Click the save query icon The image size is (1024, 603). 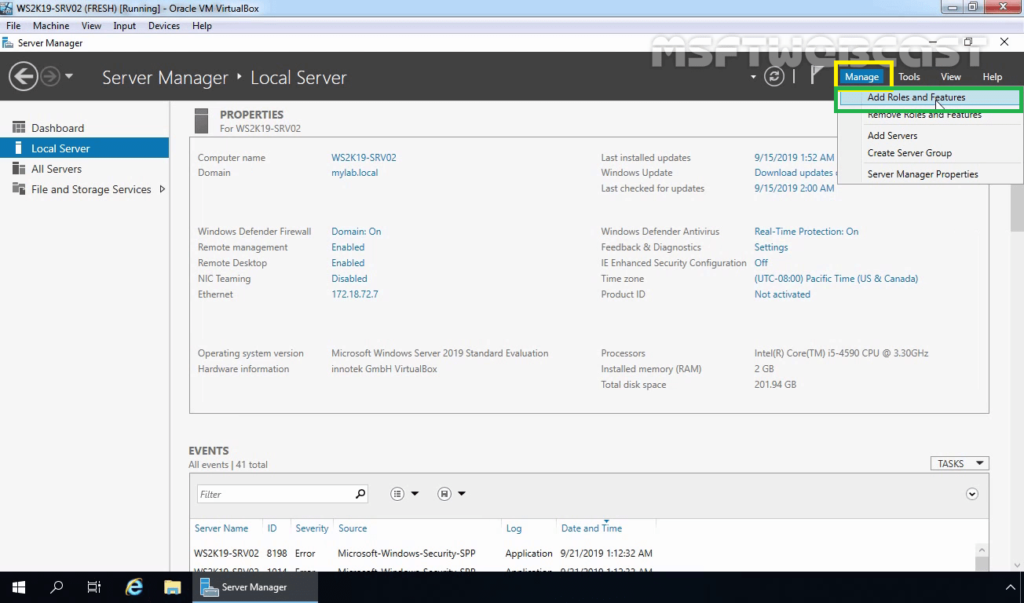point(444,494)
